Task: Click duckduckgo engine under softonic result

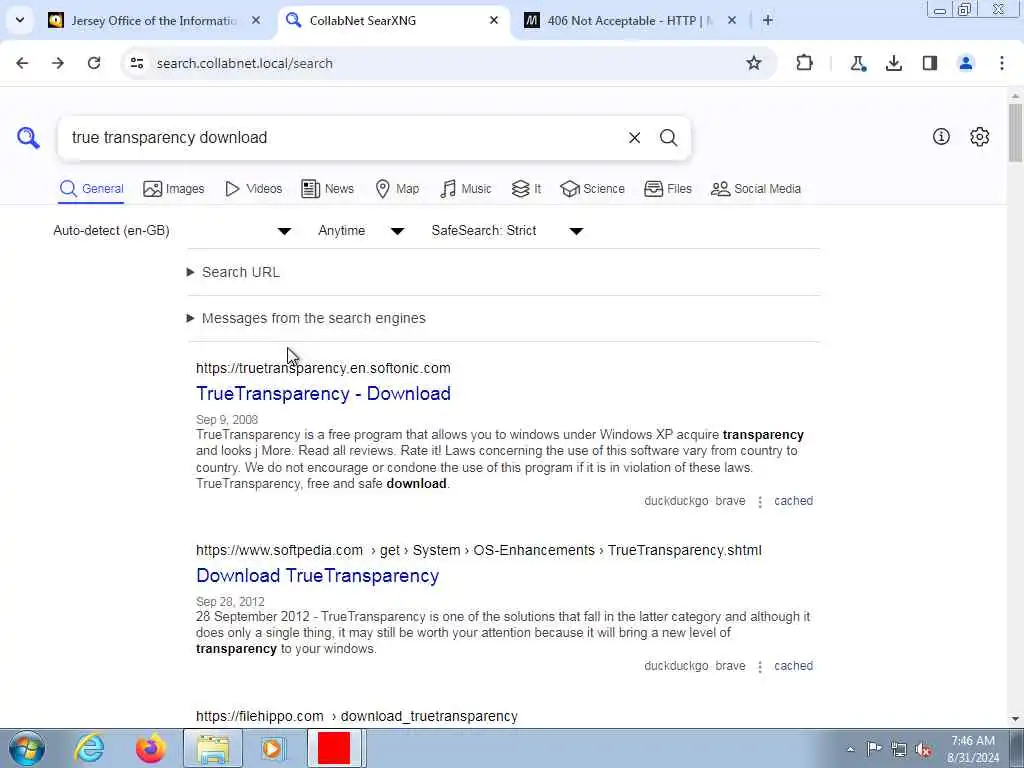Action: tap(676, 501)
